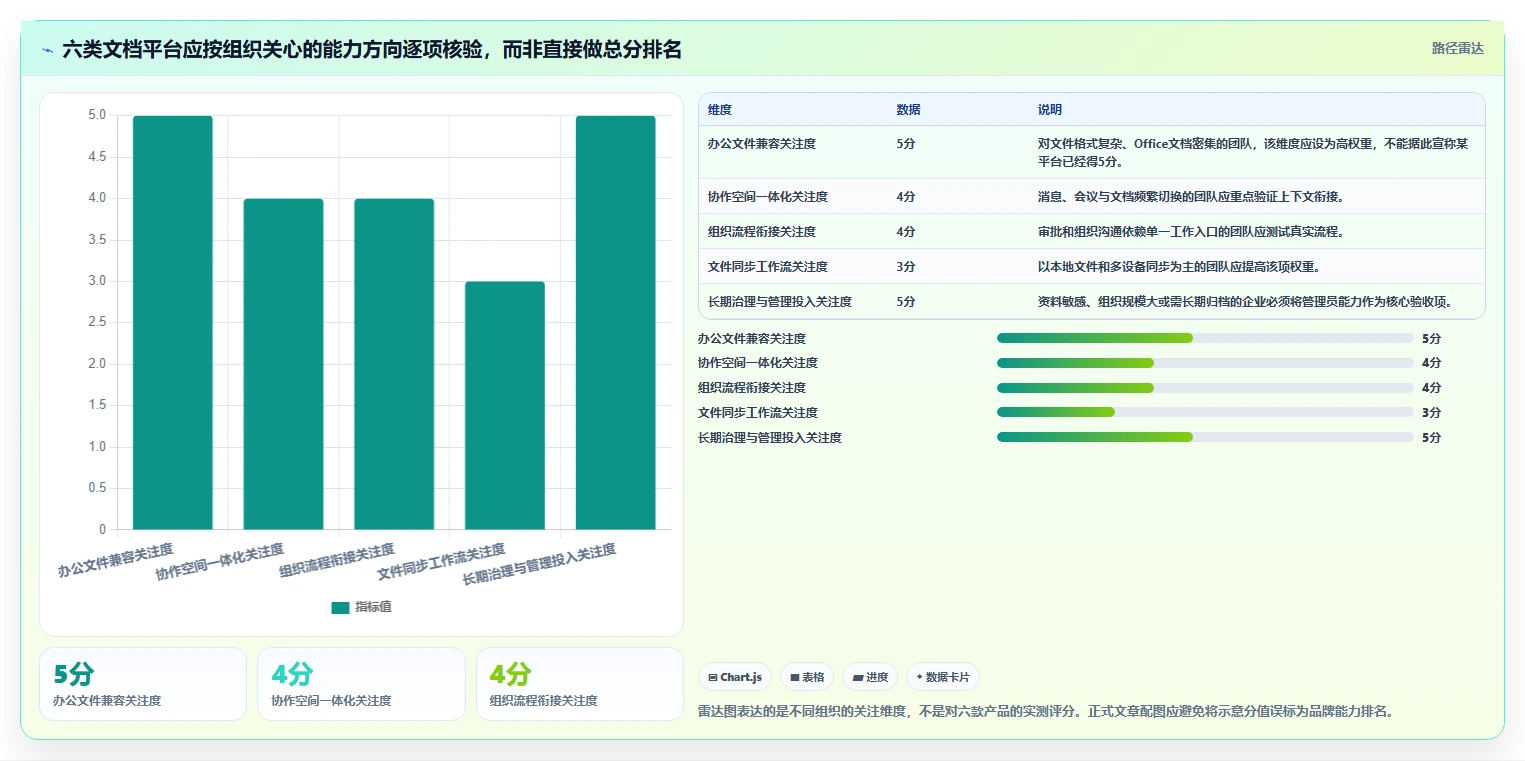Click the 3分 value in the table

pyautogui.click(x=906, y=267)
